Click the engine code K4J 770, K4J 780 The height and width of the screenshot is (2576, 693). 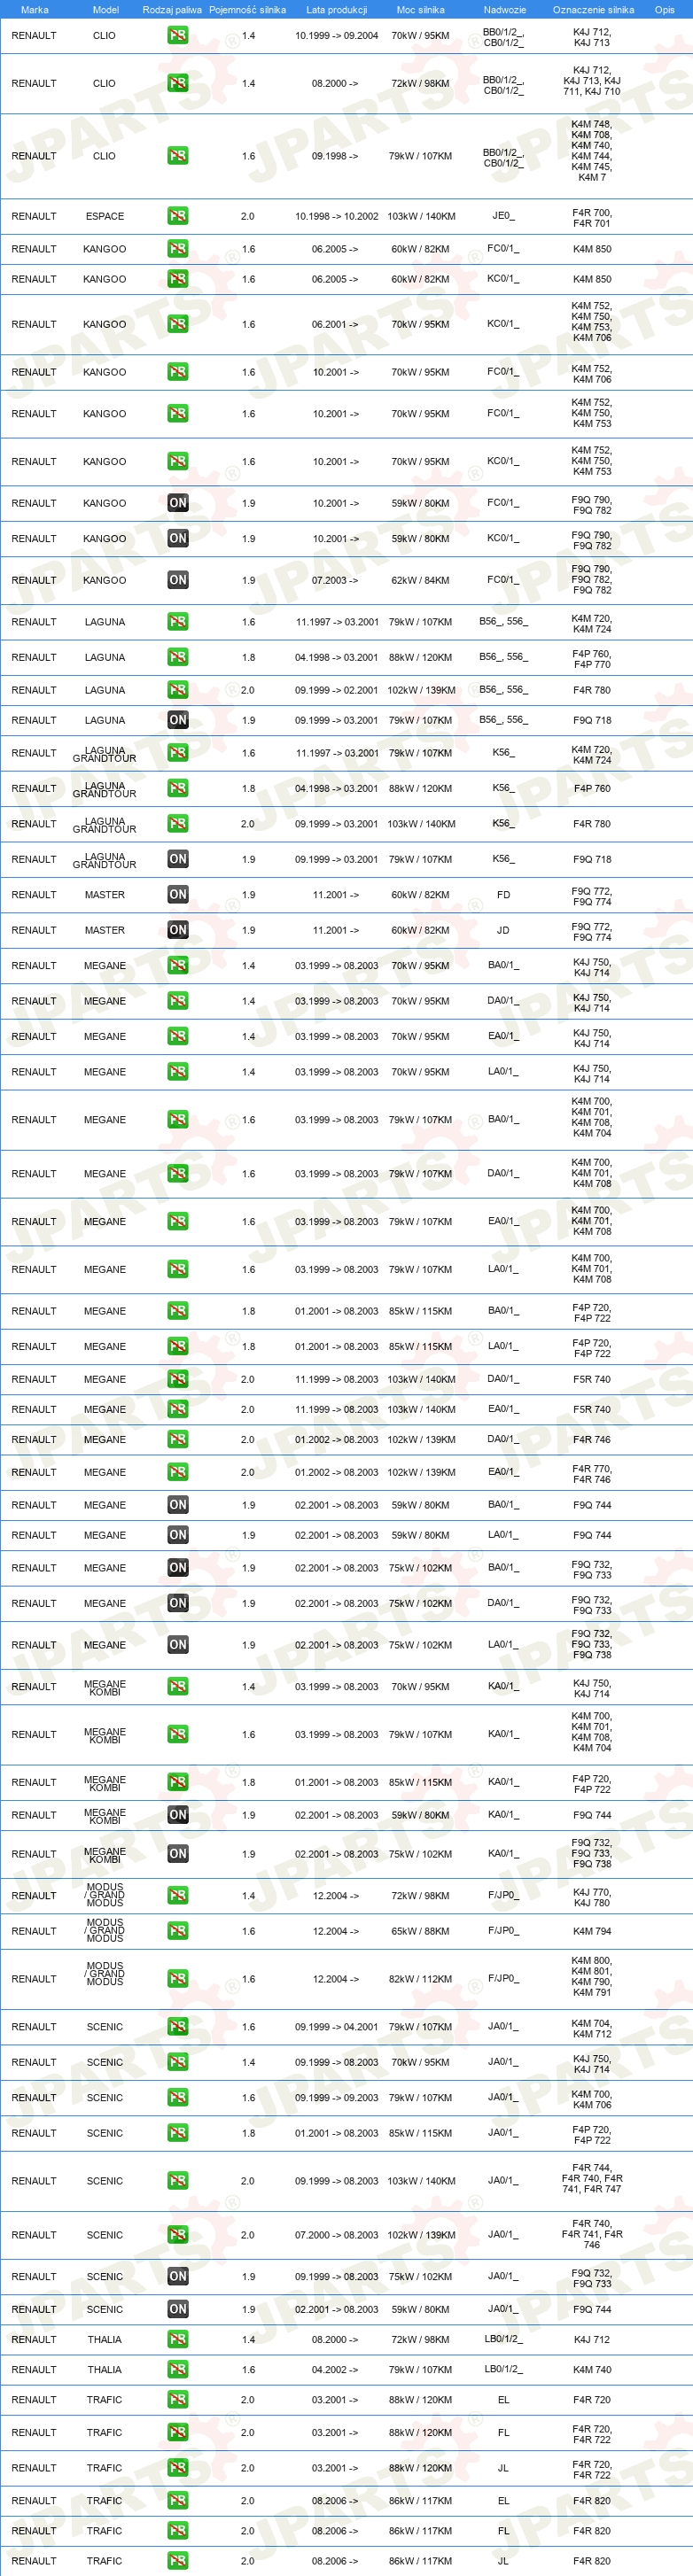coord(592,1897)
